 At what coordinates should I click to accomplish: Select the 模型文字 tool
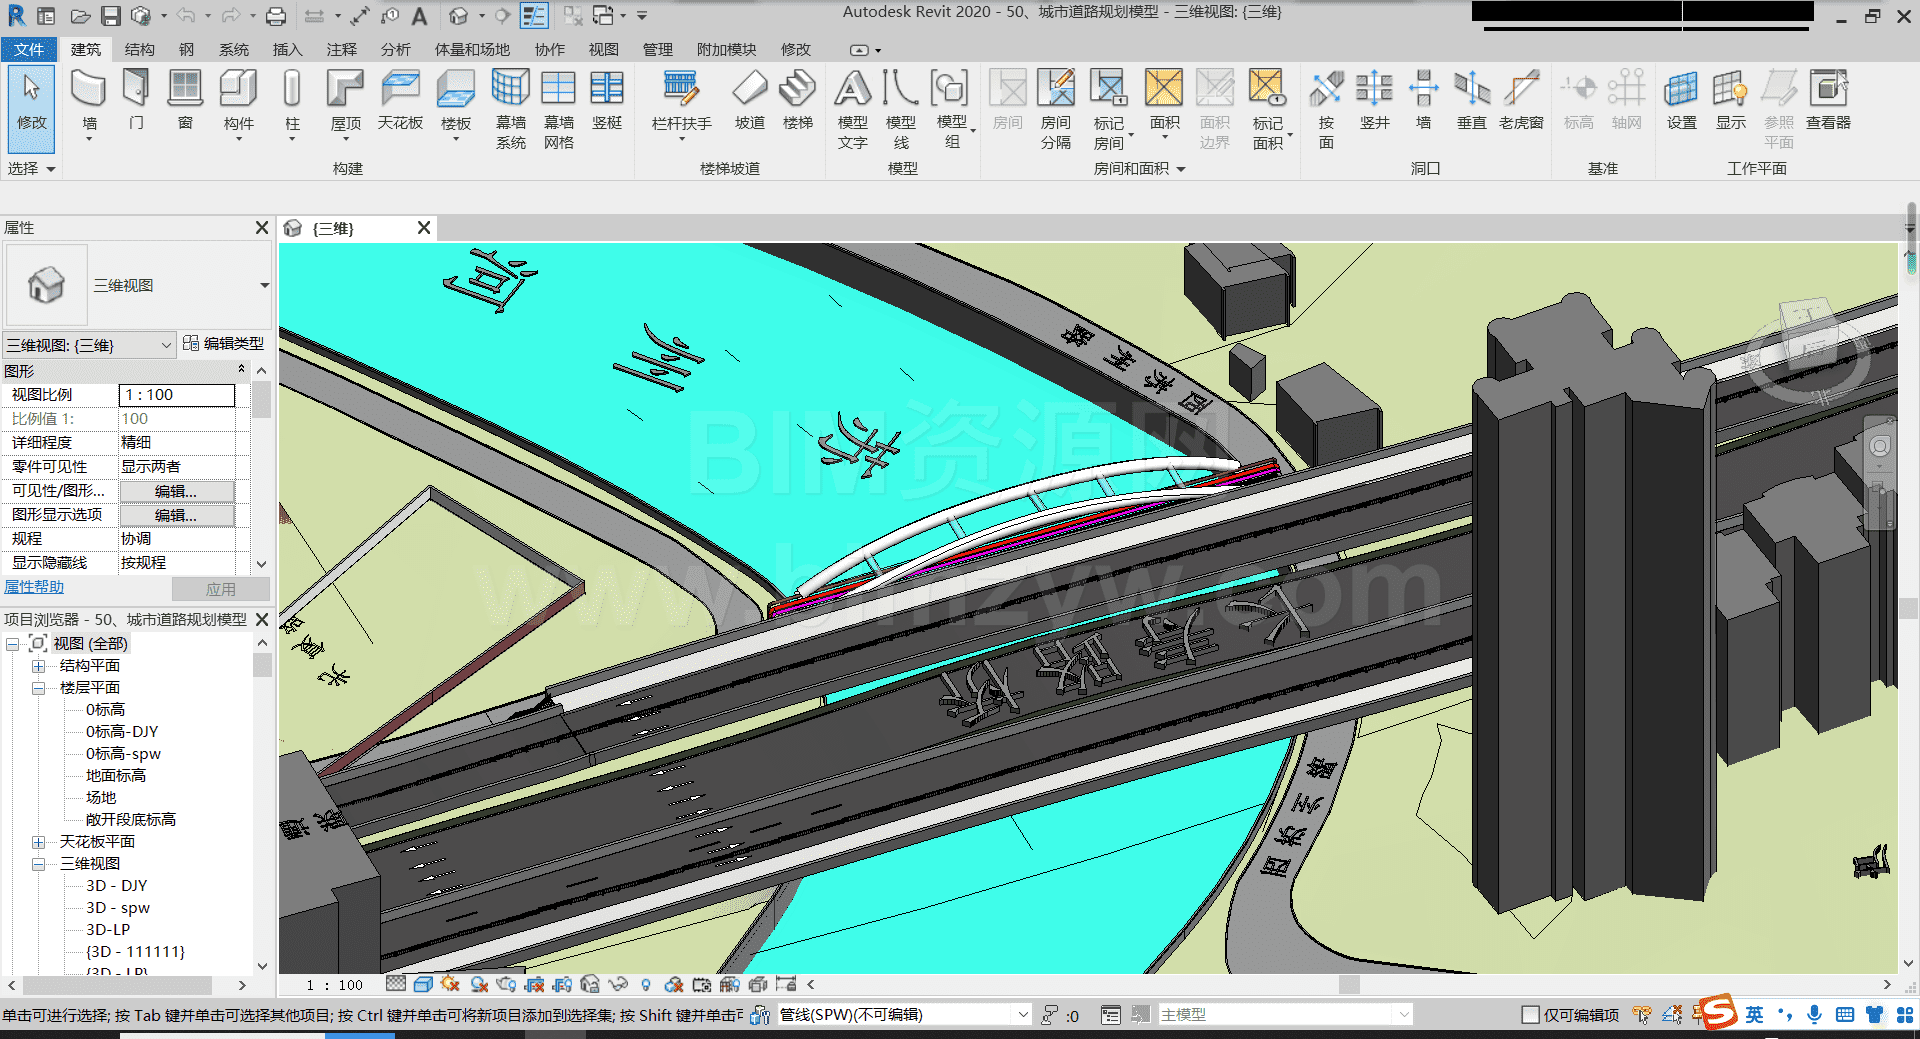click(852, 109)
